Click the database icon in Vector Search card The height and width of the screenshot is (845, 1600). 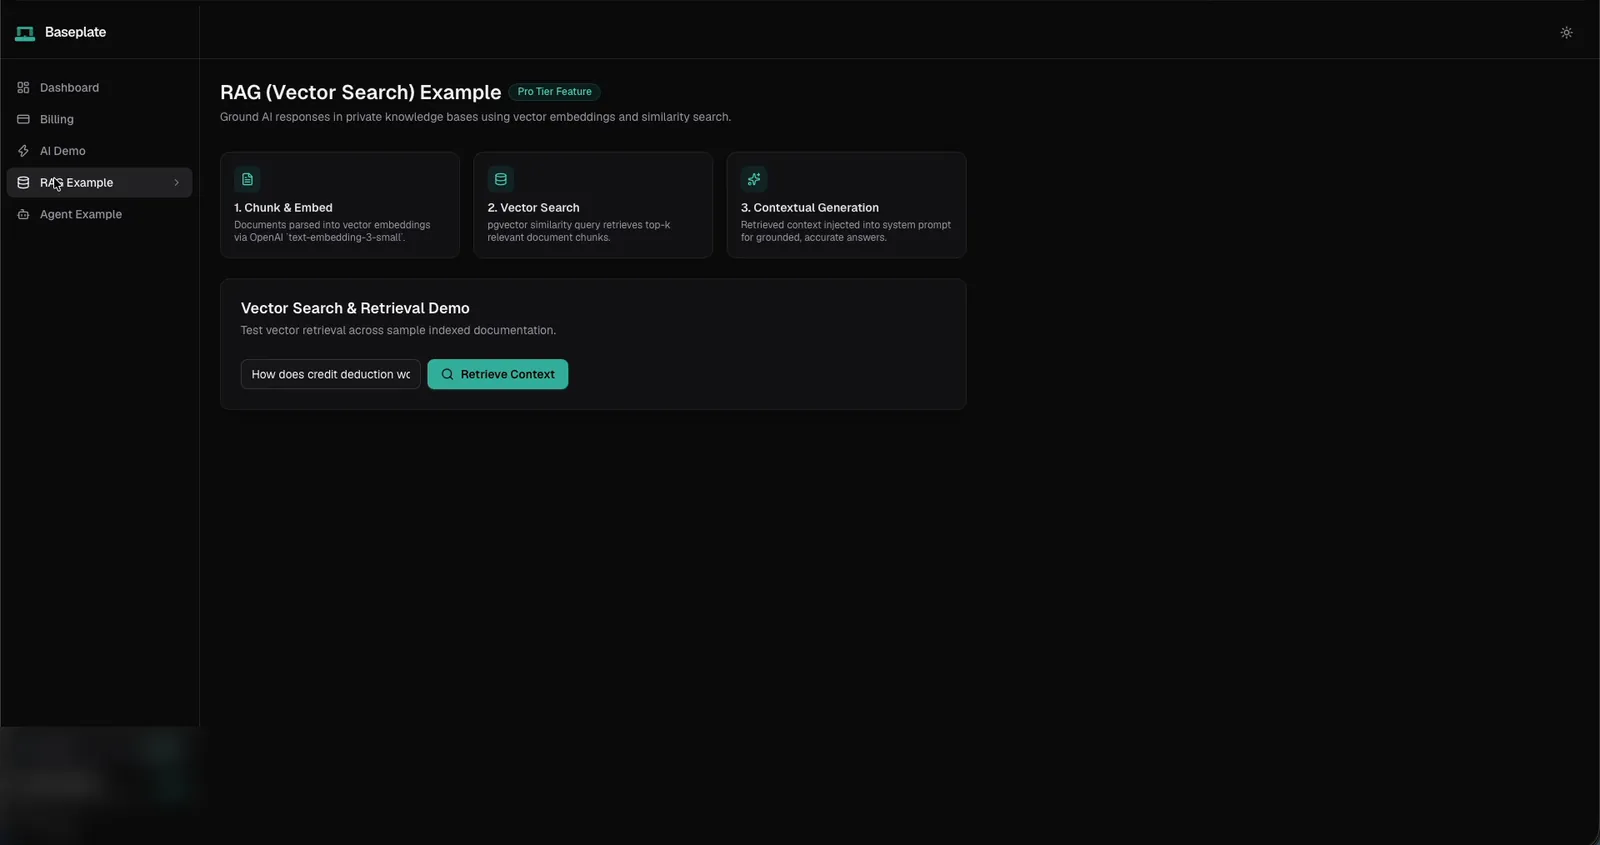point(501,180)
